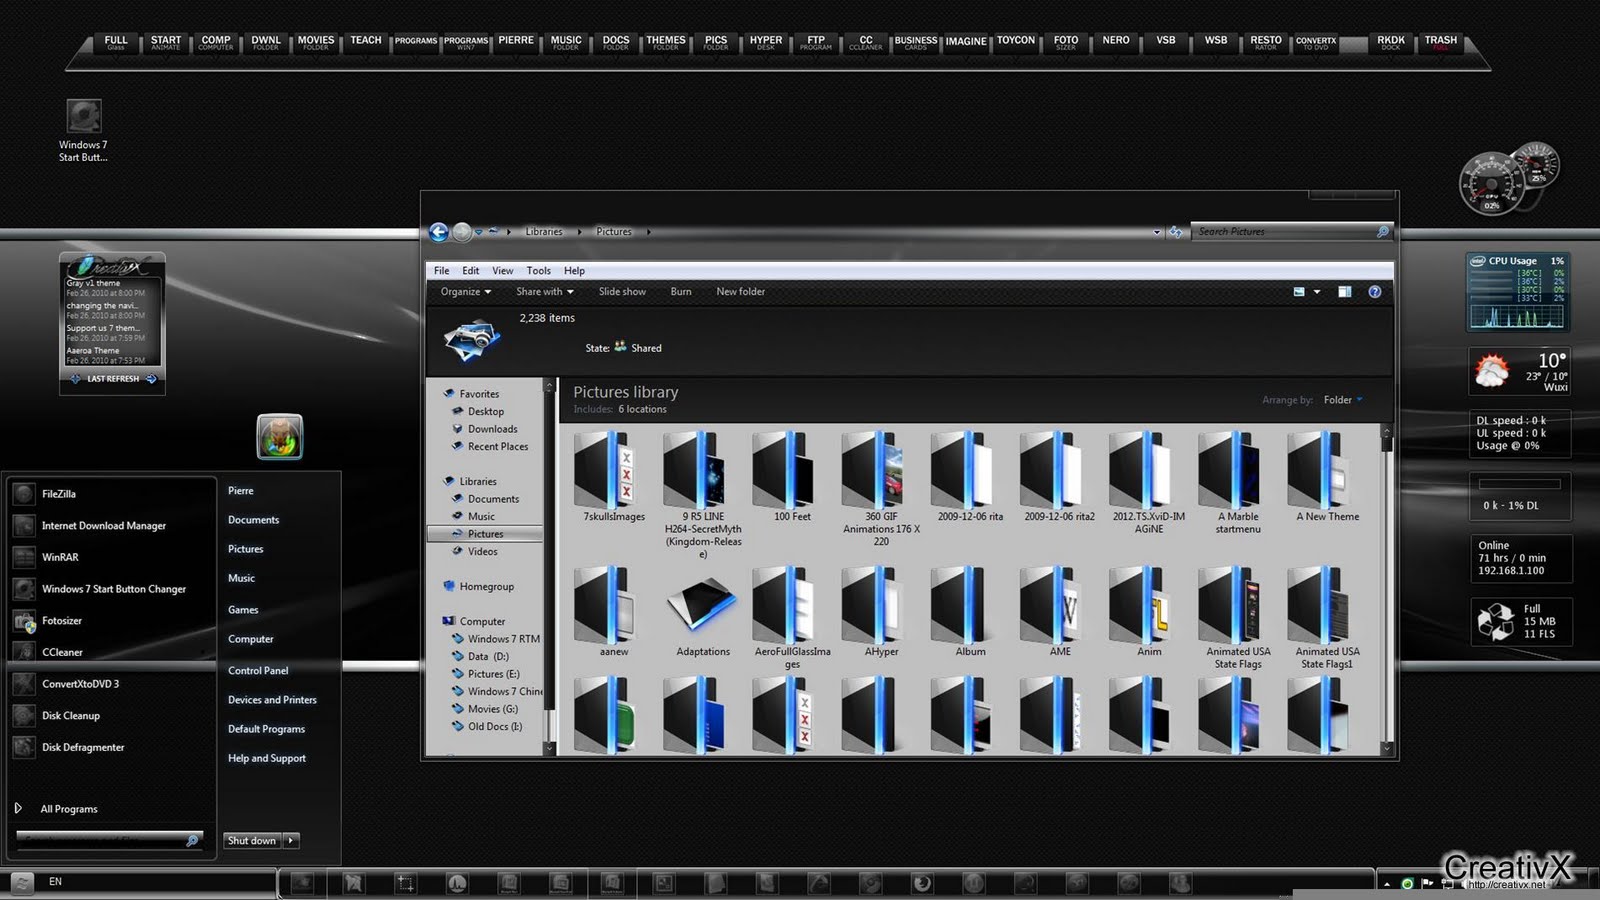Screen dimensions: 1600x900
Task: Click the Start orb on the taskbar
Action: (x=22, y=882)
